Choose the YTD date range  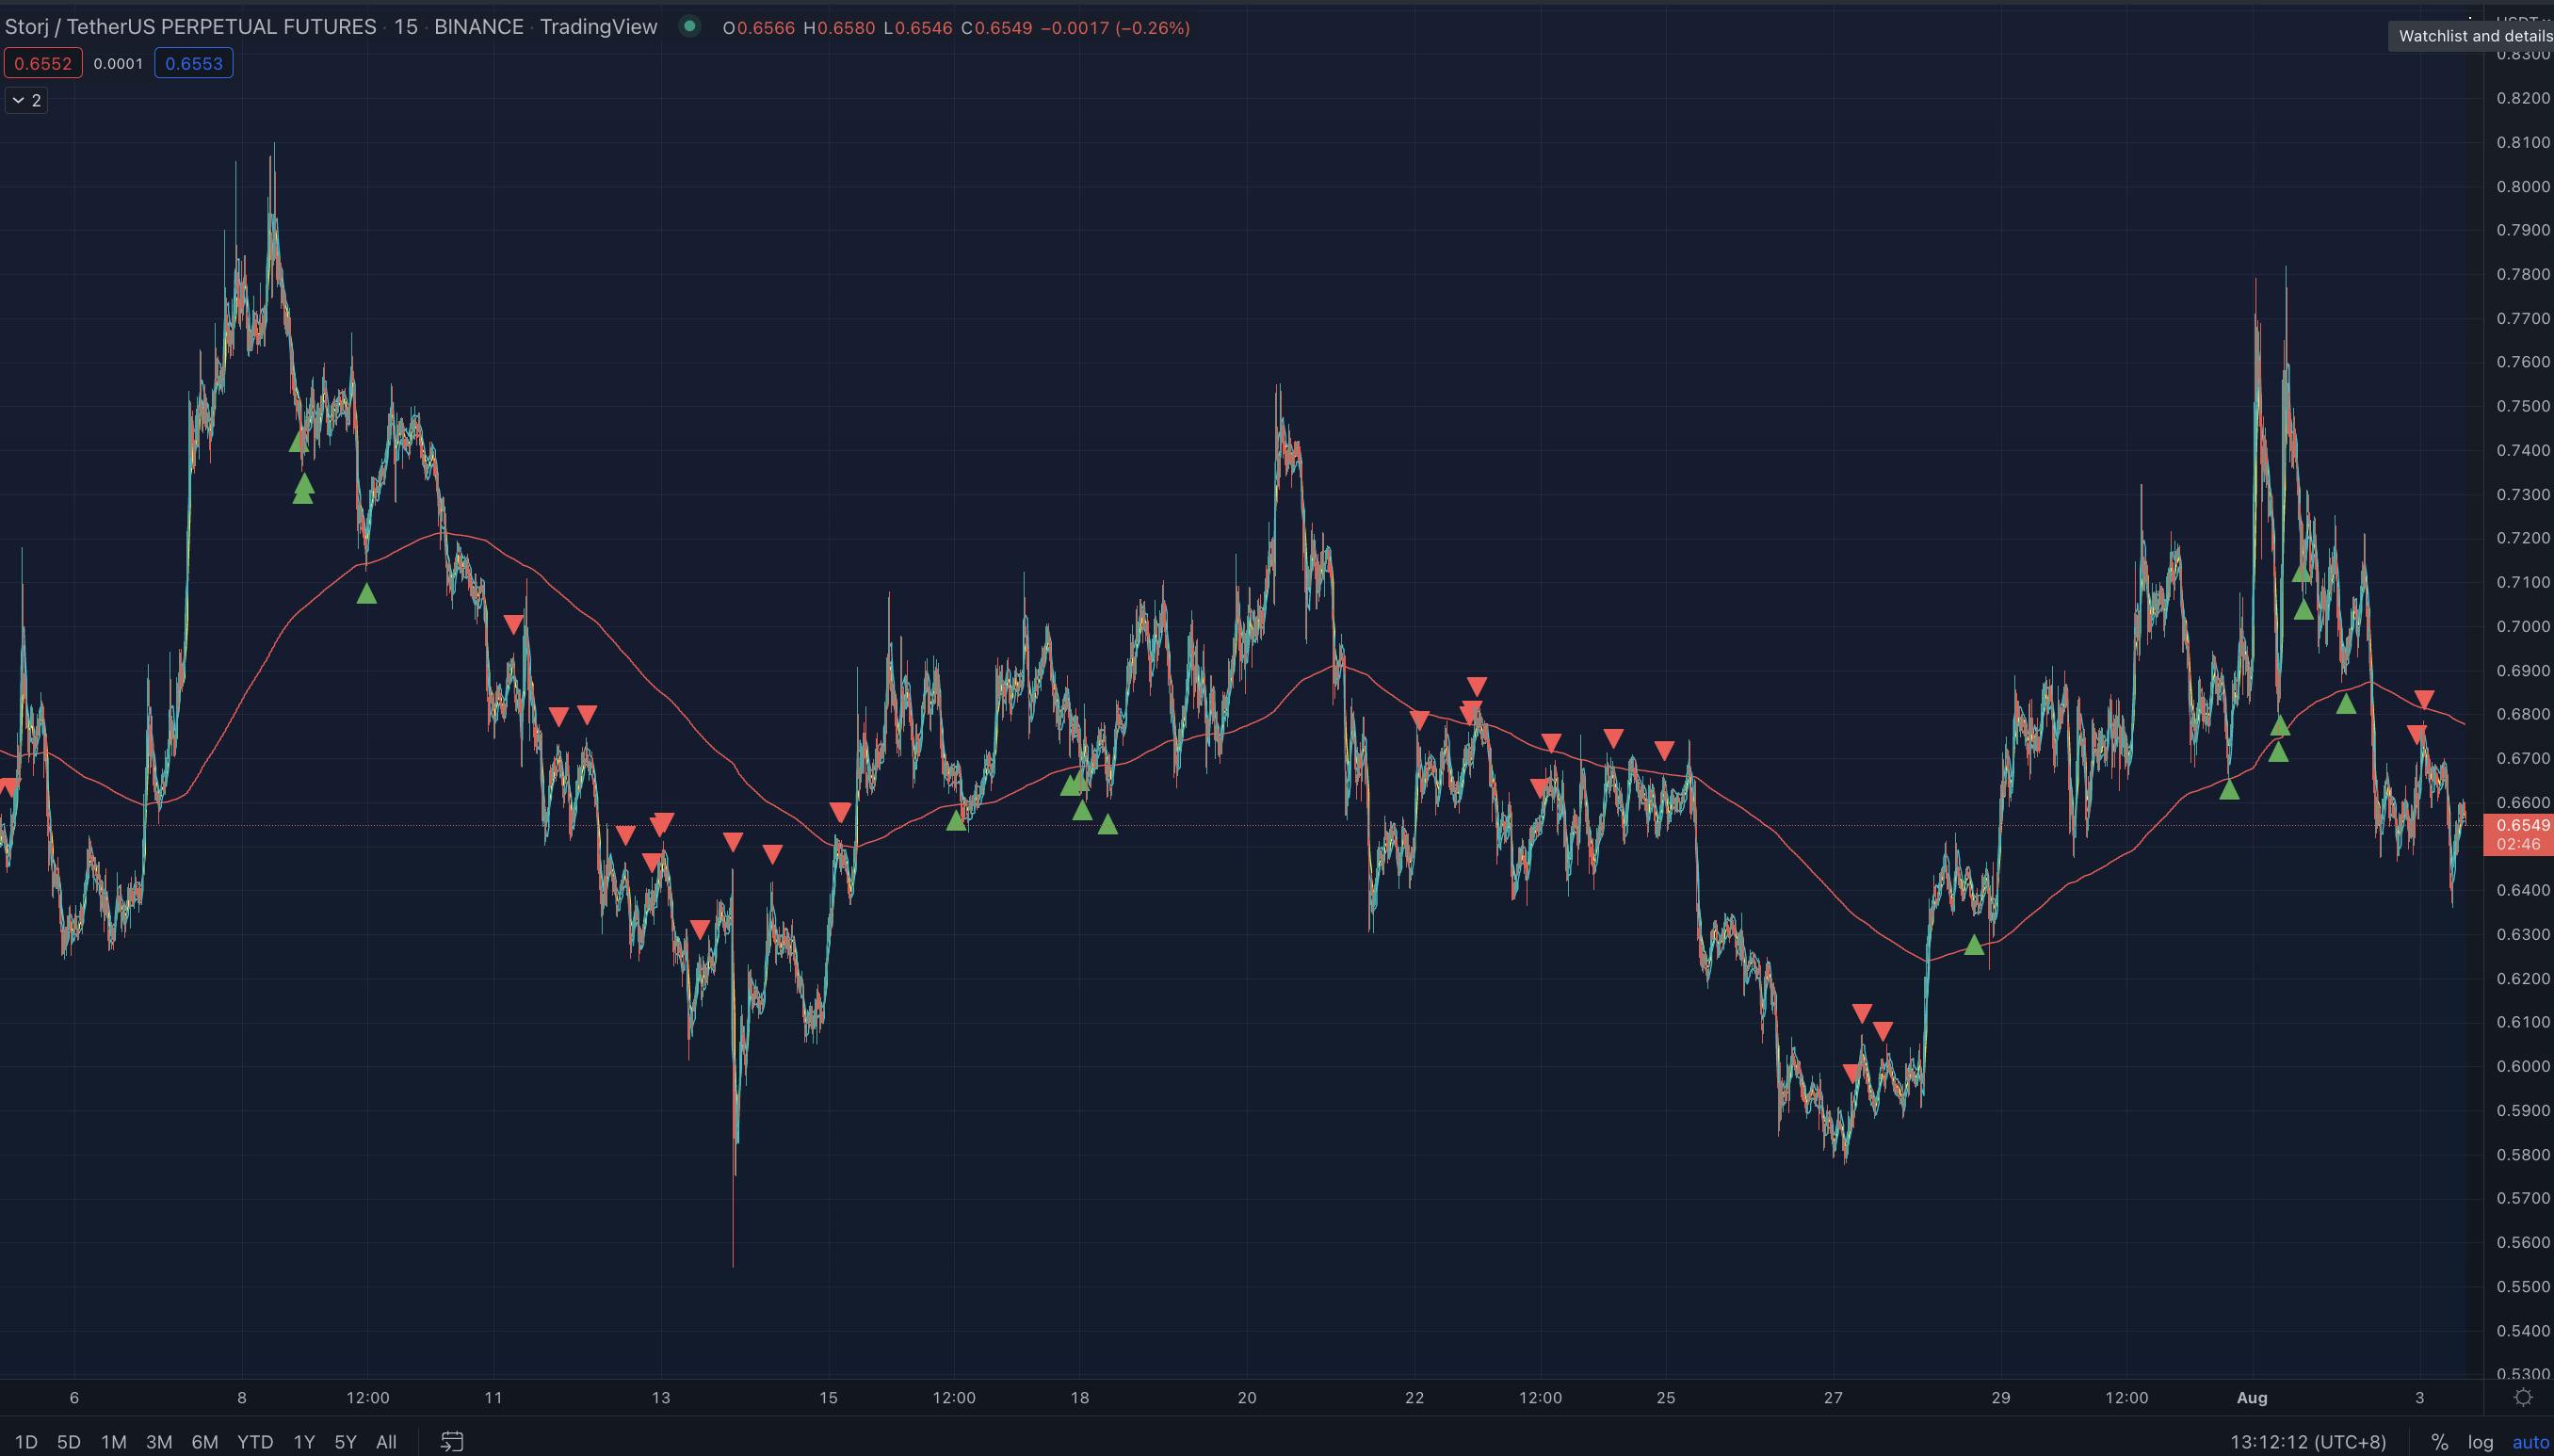point(254,1441)
